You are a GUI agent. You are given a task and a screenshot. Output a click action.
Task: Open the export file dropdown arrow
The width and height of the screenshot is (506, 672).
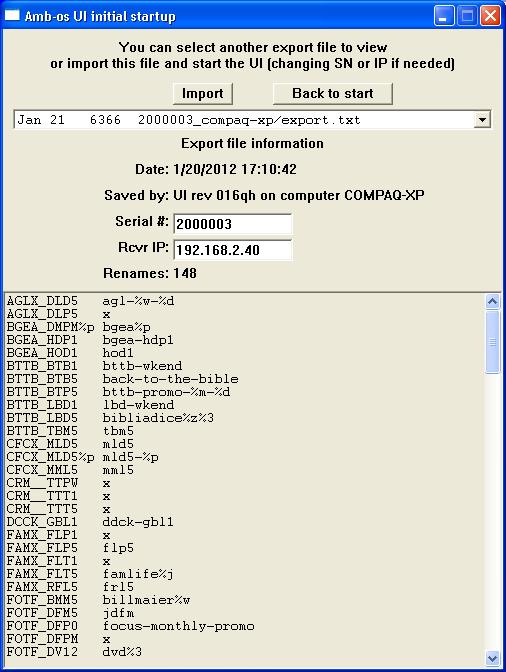coord(482,120)
